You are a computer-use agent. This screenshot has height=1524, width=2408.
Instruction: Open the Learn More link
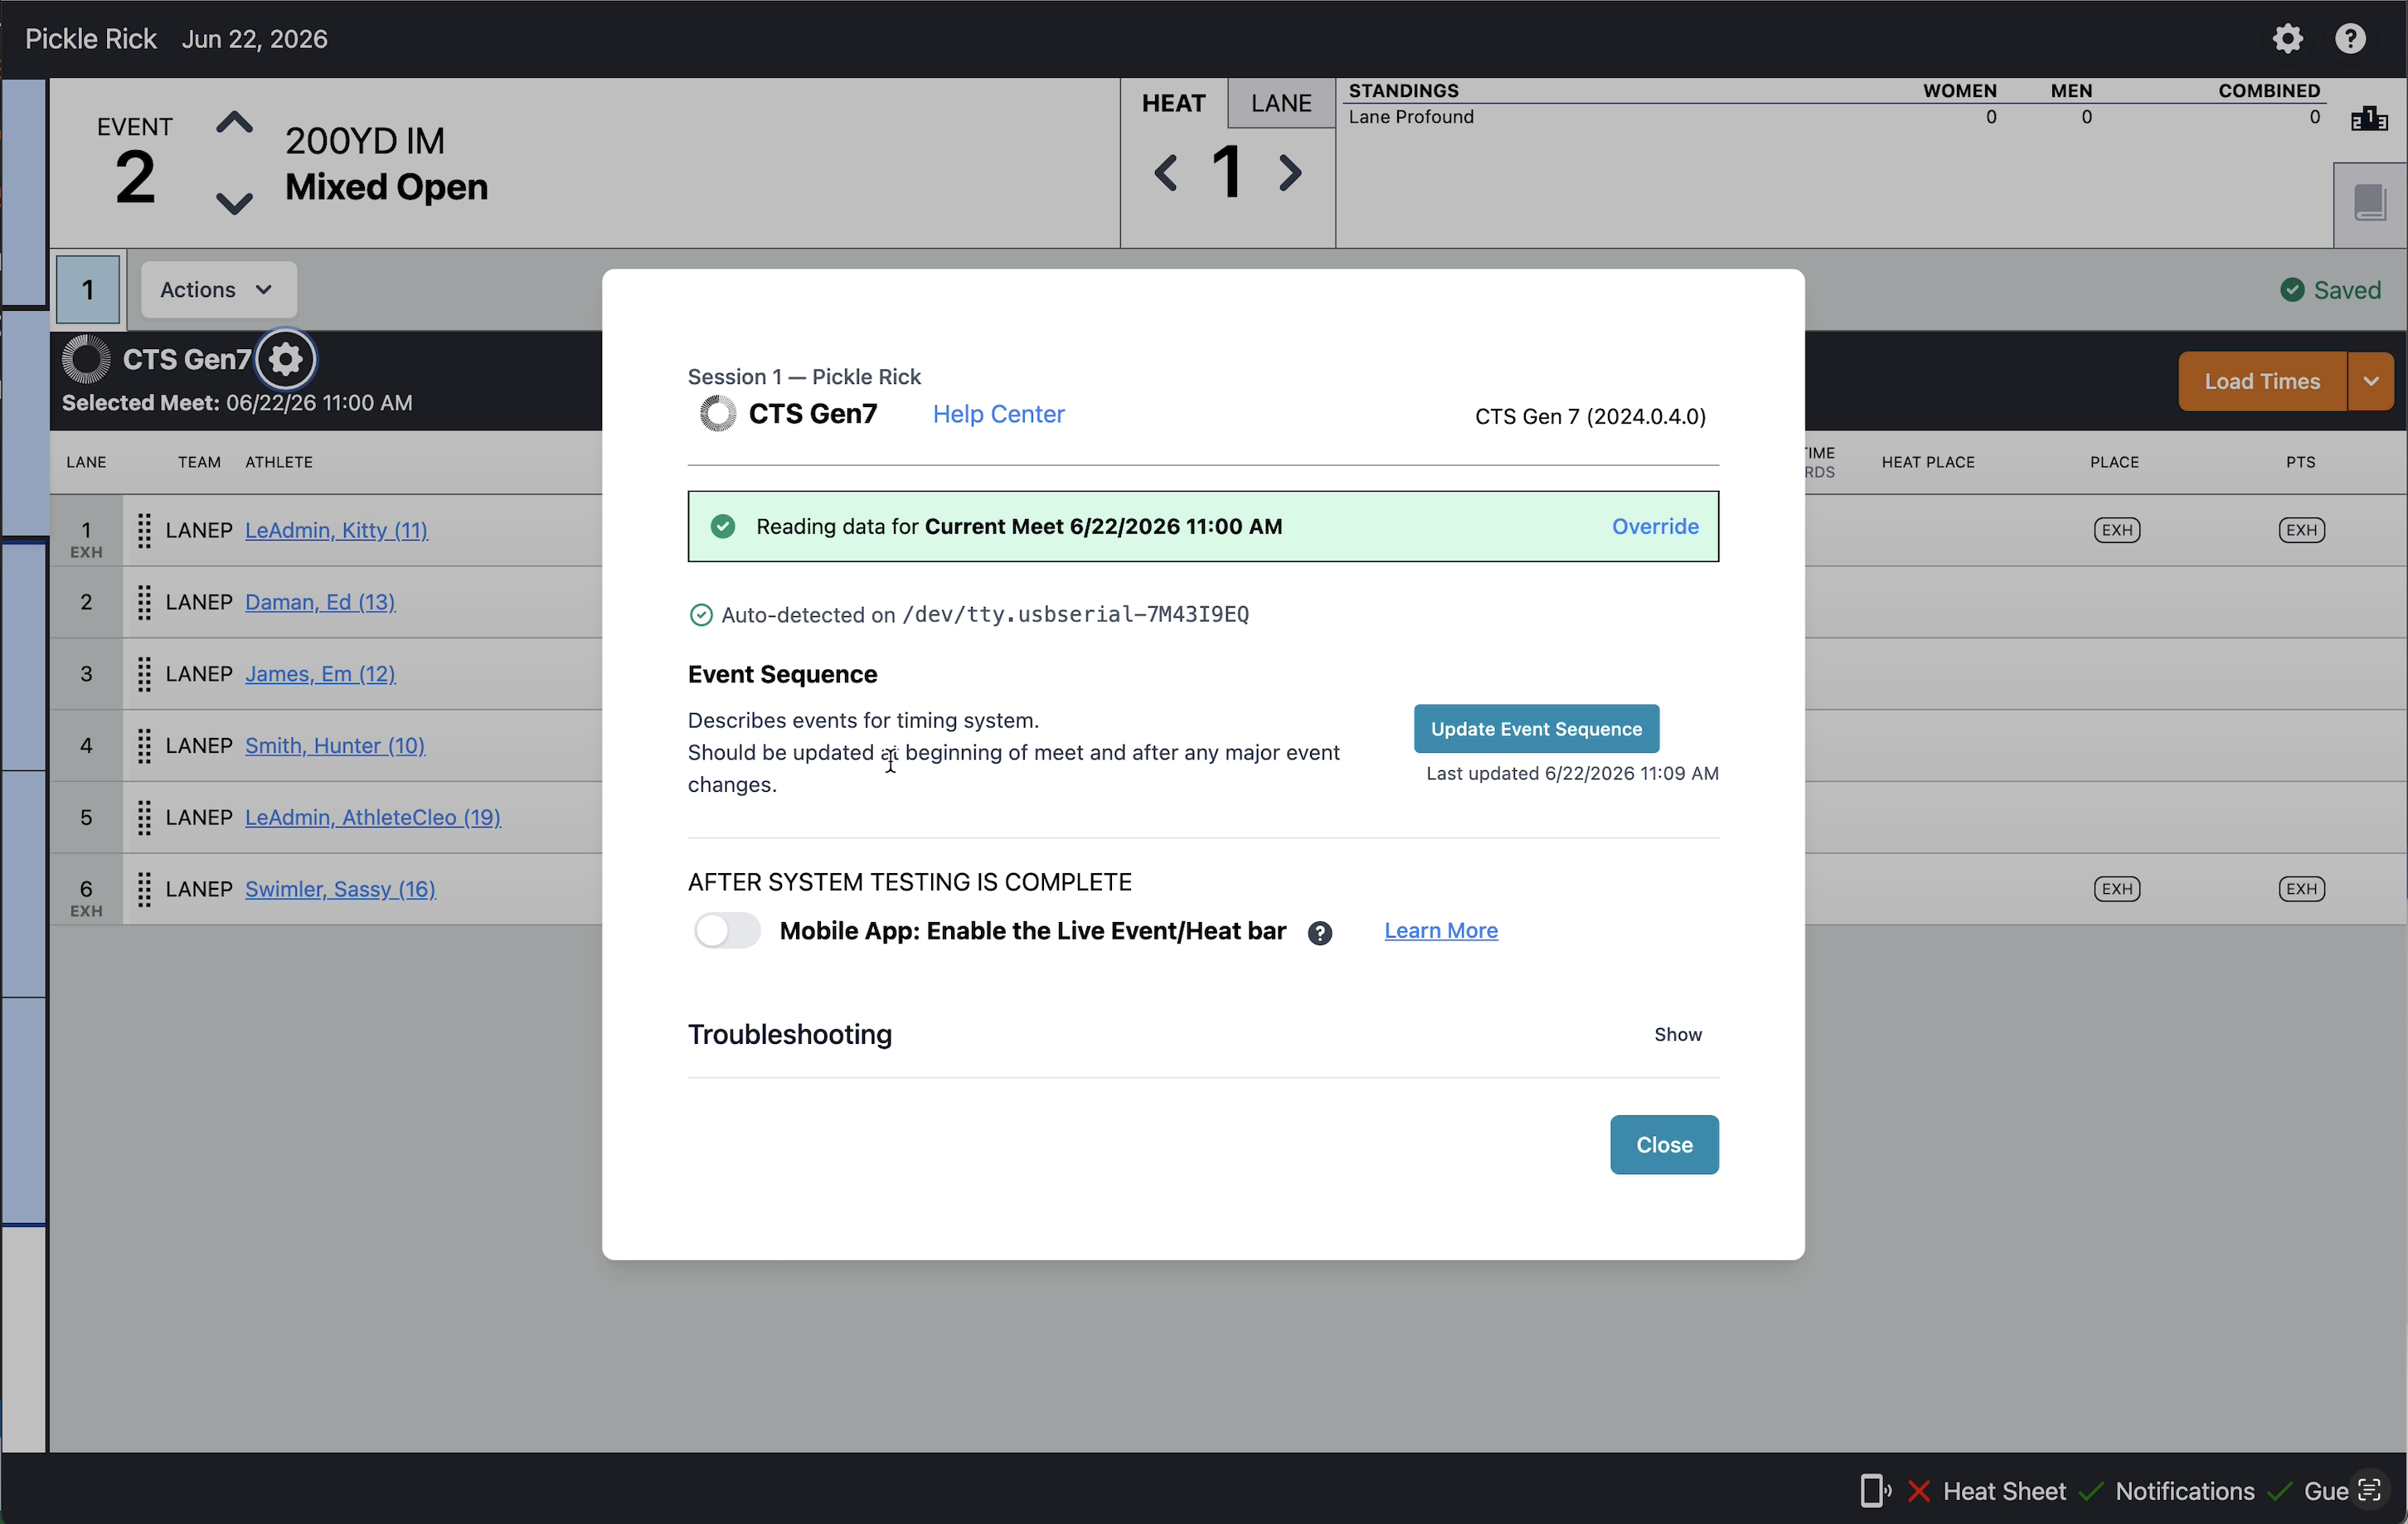pyautogui.click(x=1441, y=931)
